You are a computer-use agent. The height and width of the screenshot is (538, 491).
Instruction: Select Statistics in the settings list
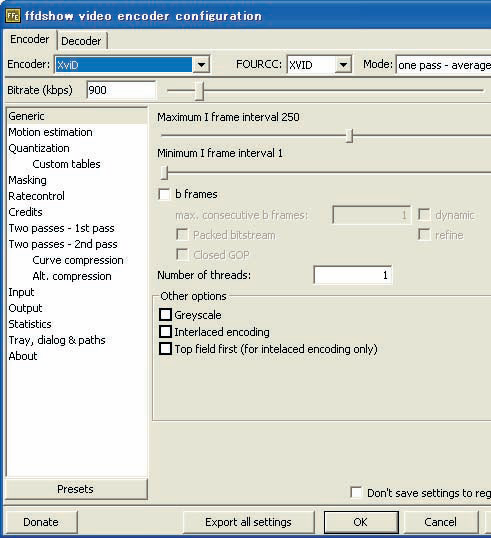point(30,324)
